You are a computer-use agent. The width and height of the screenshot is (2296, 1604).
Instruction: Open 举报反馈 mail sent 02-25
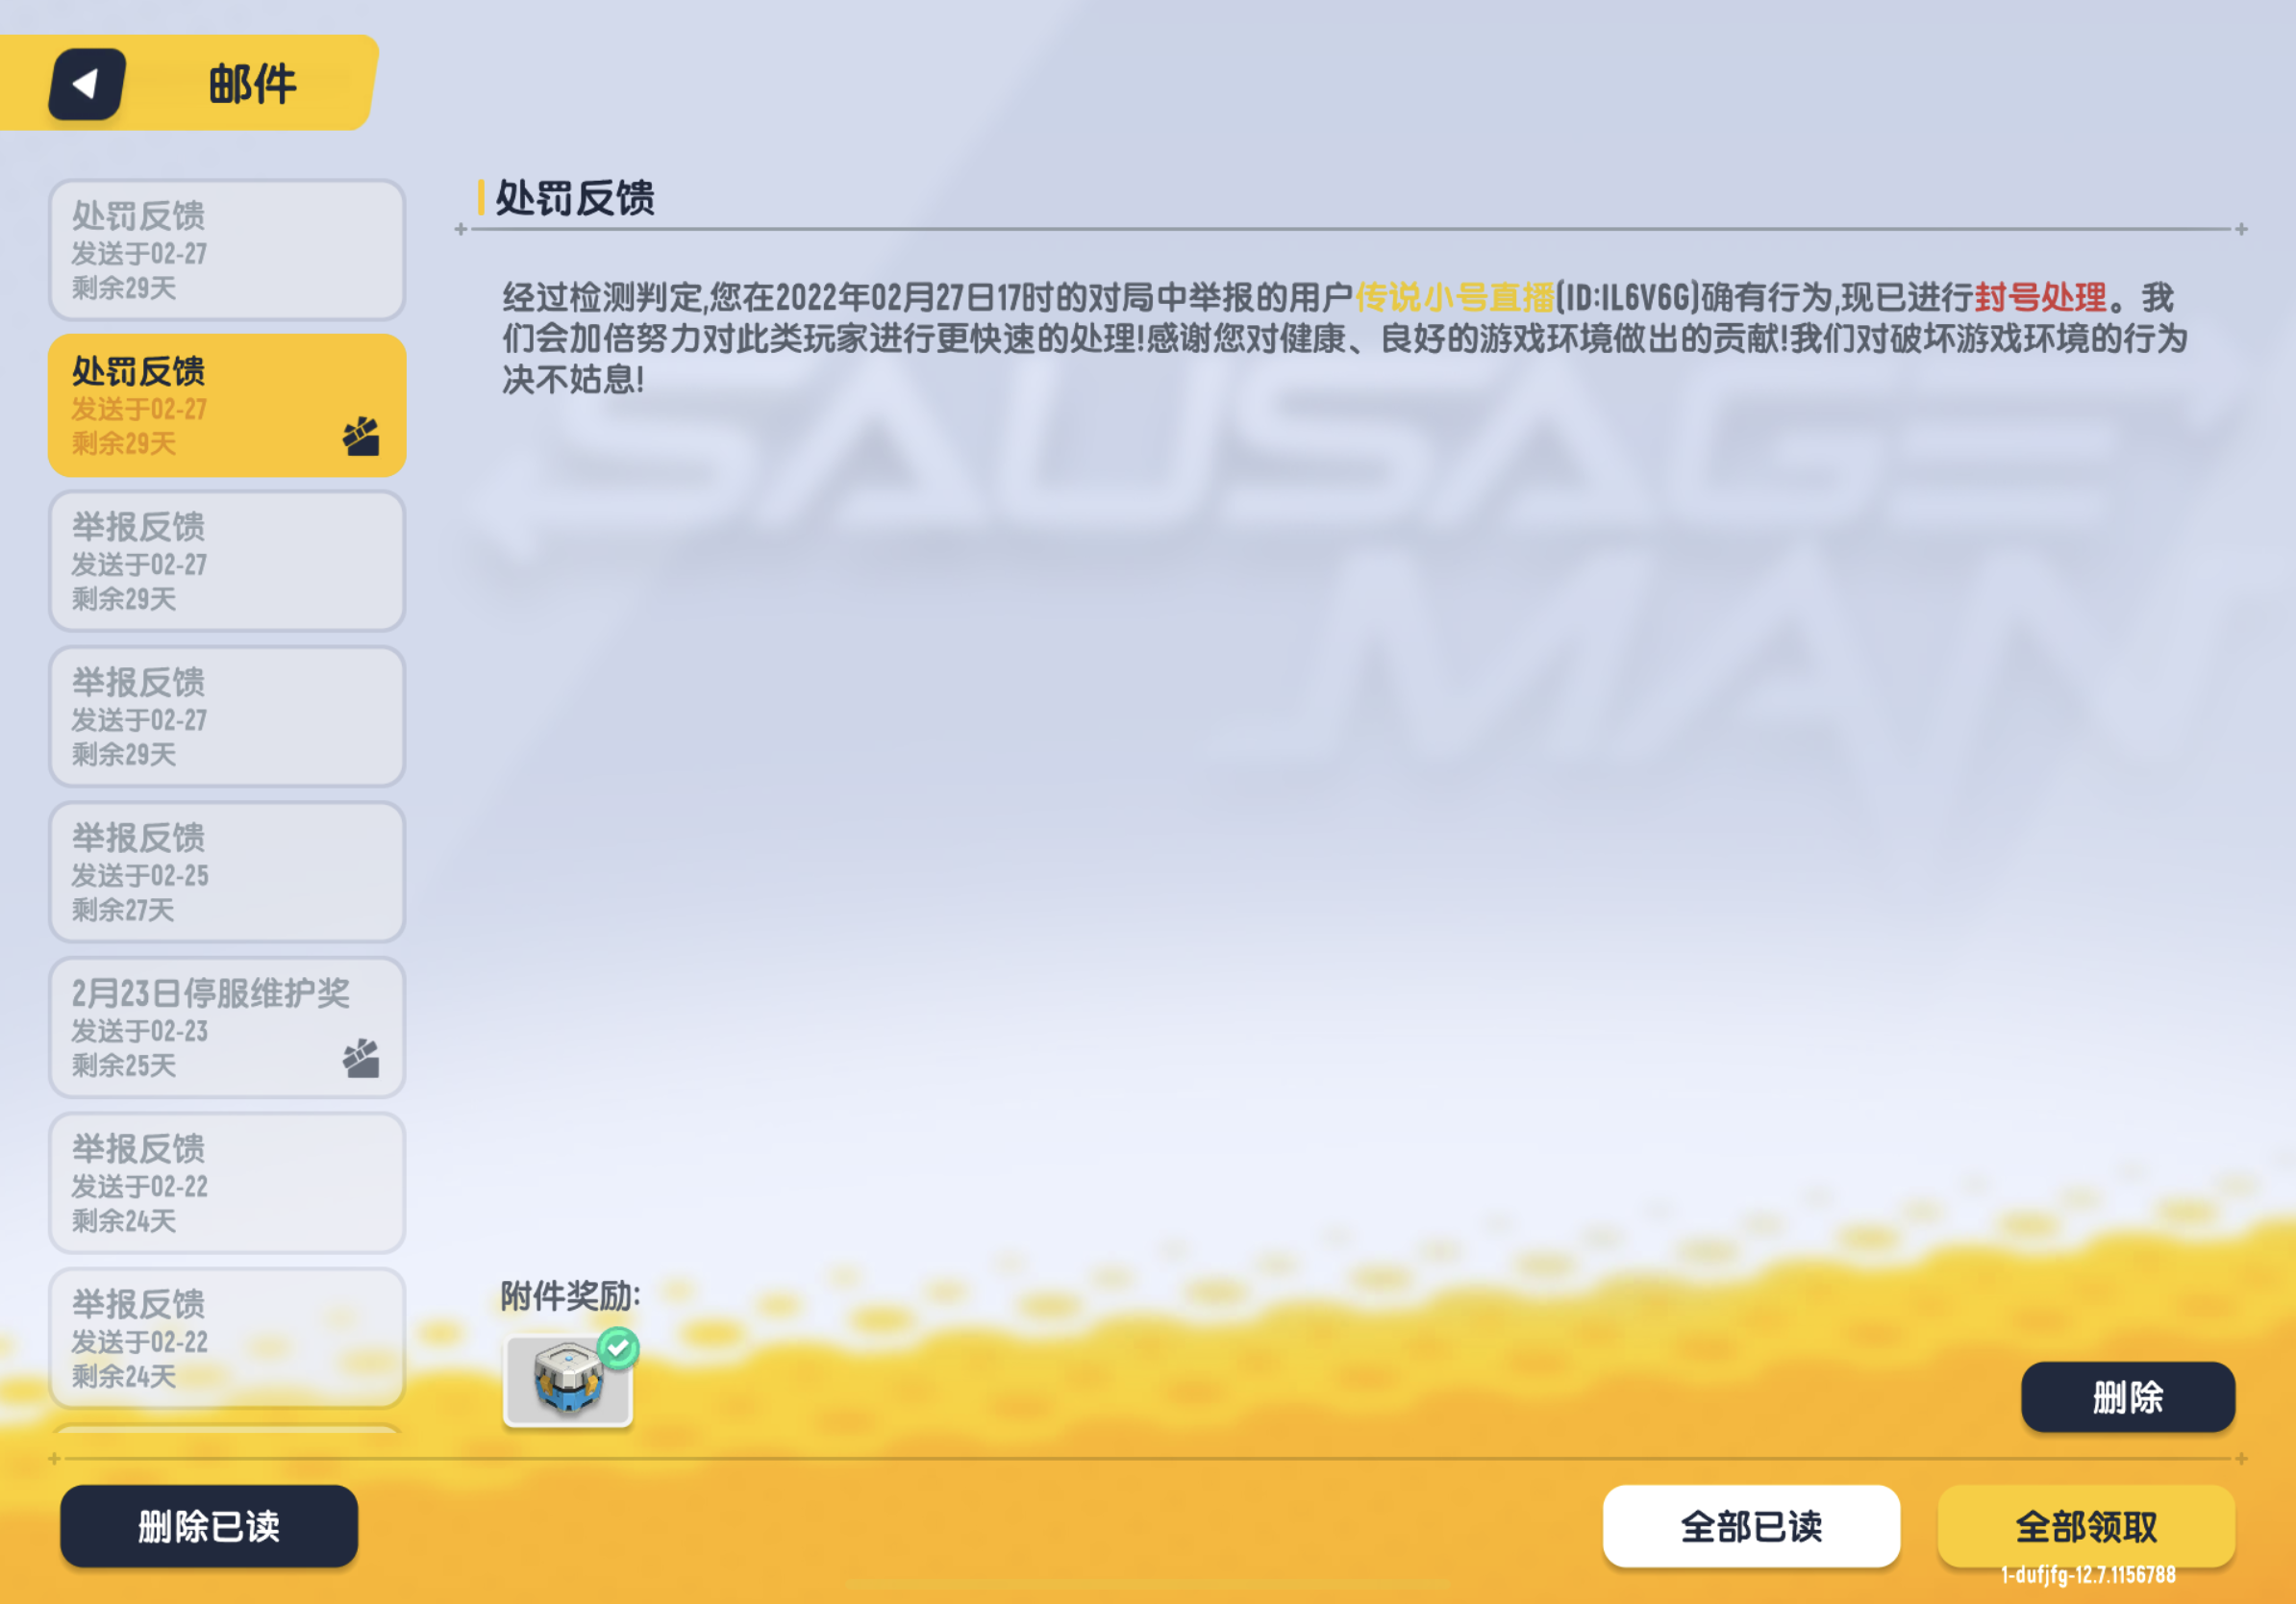[227, 872]
